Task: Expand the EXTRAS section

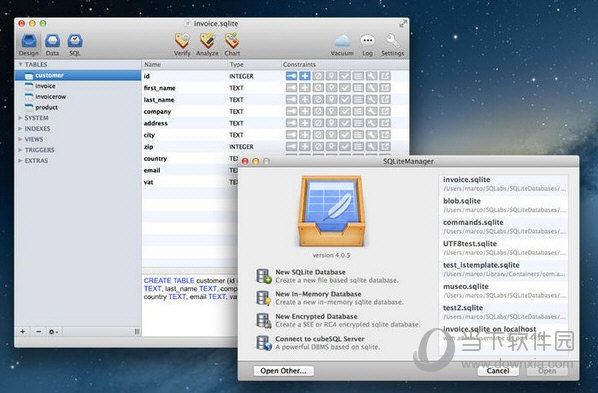Action: tap(20, 161)
